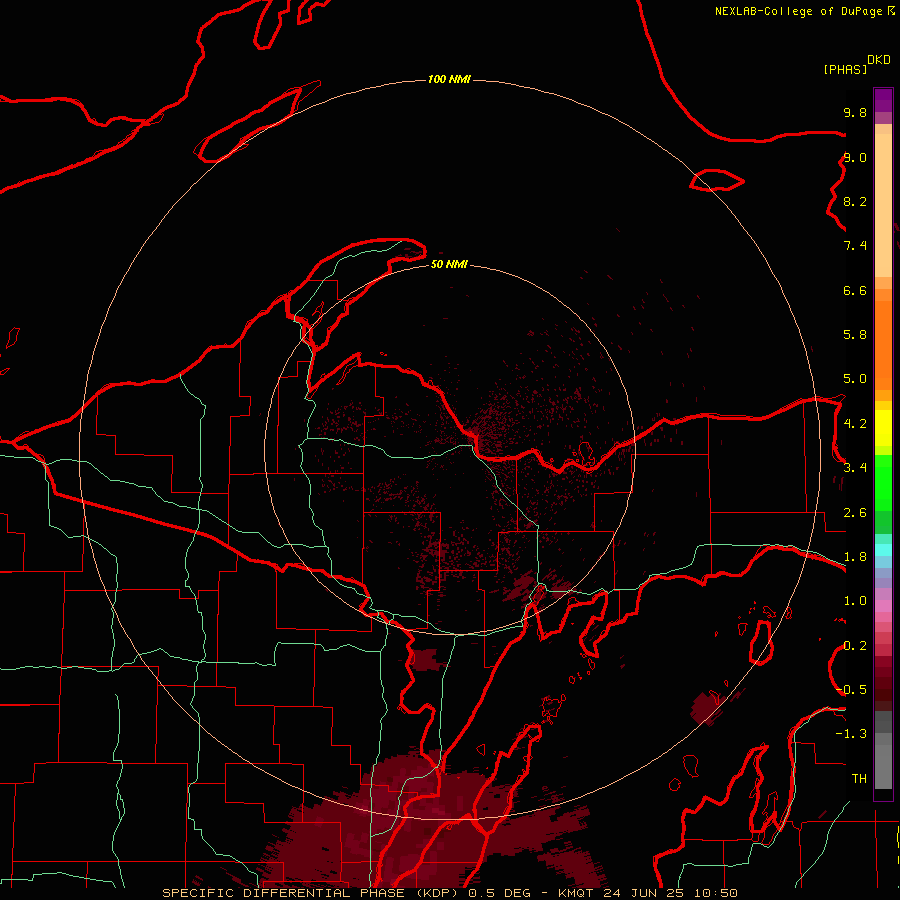
Task: Click the 24 JUN 25 date in caption
Action: (x=643, y=893)
